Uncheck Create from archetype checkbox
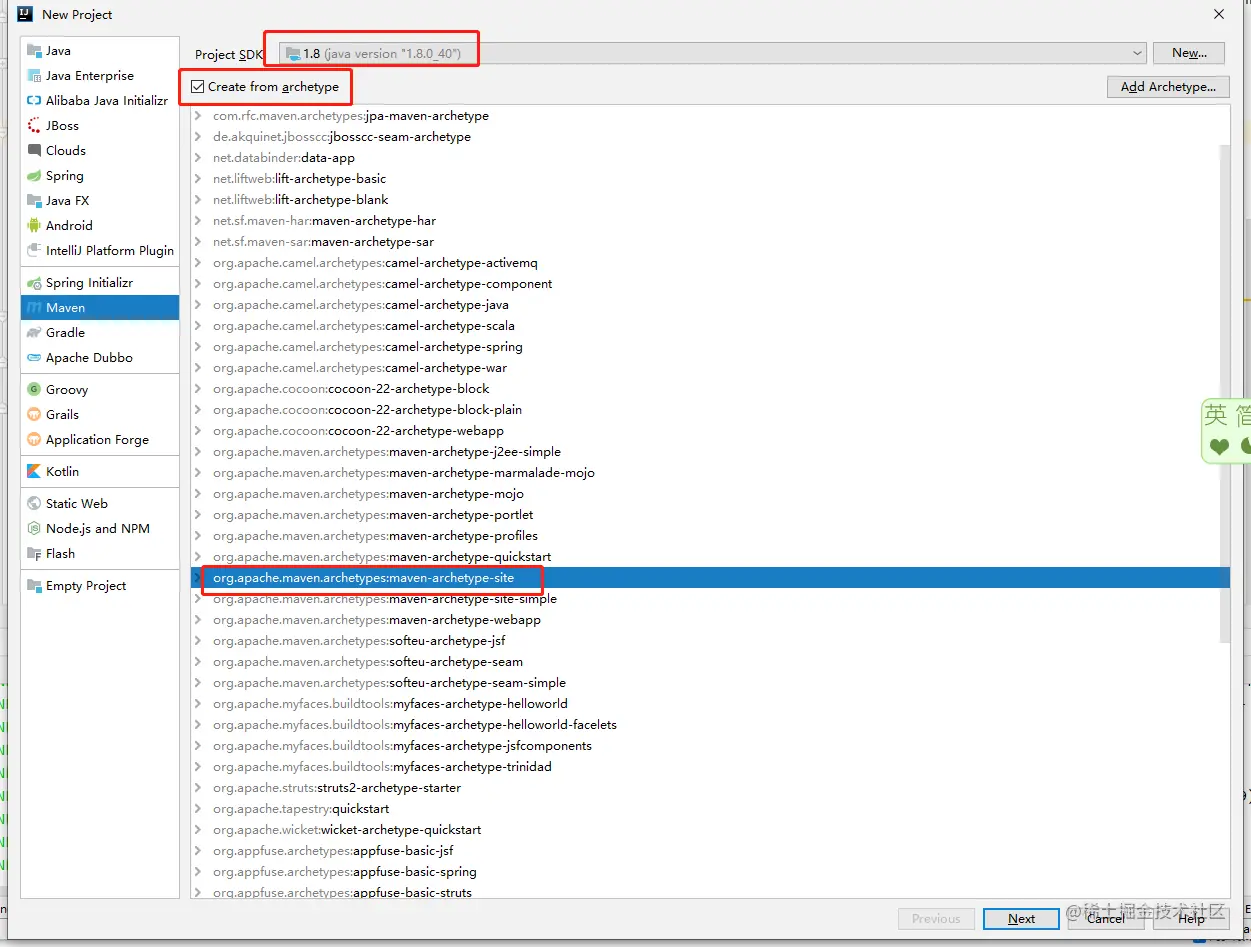The image size is (1251, 947). point(197,87)
